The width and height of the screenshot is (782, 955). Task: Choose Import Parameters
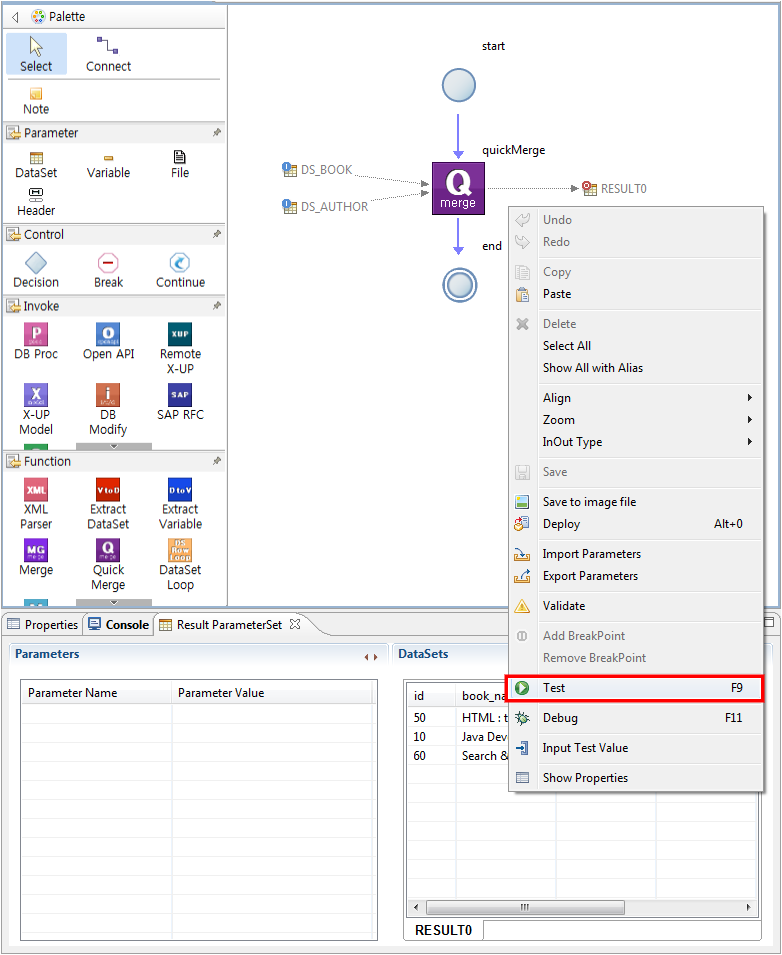[x=635, y=554]
